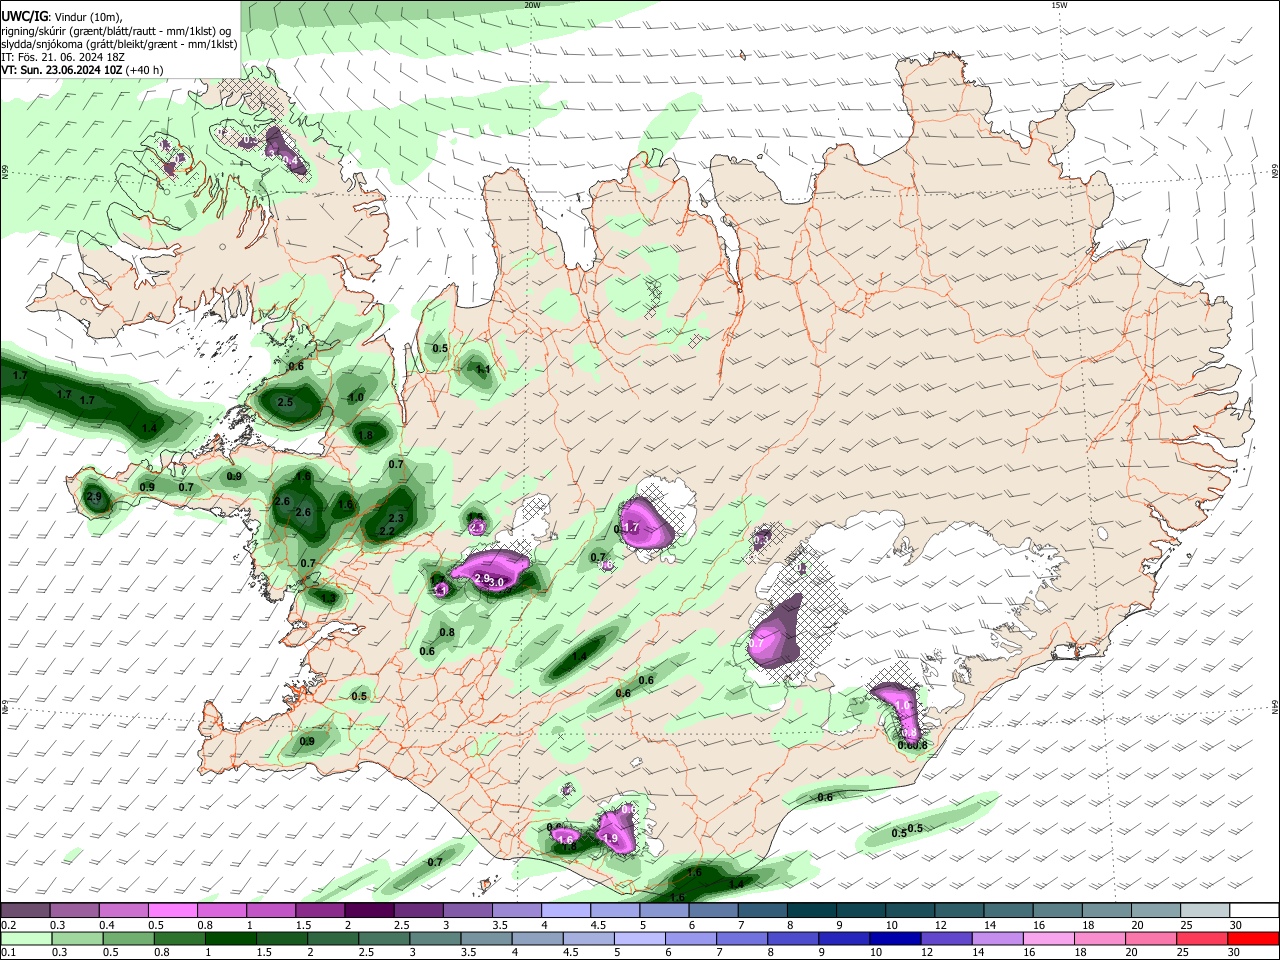Click the 0.1 label in the lower legend row

8,952
